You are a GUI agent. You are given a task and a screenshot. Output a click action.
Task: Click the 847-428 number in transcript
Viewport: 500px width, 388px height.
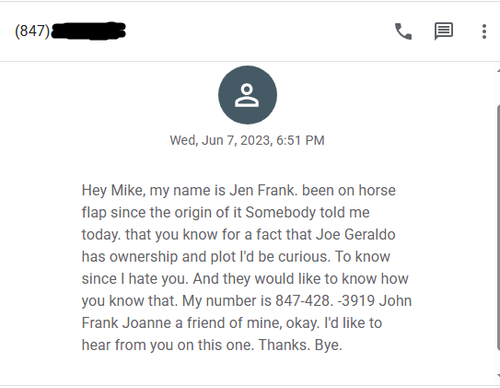(304, 301)
